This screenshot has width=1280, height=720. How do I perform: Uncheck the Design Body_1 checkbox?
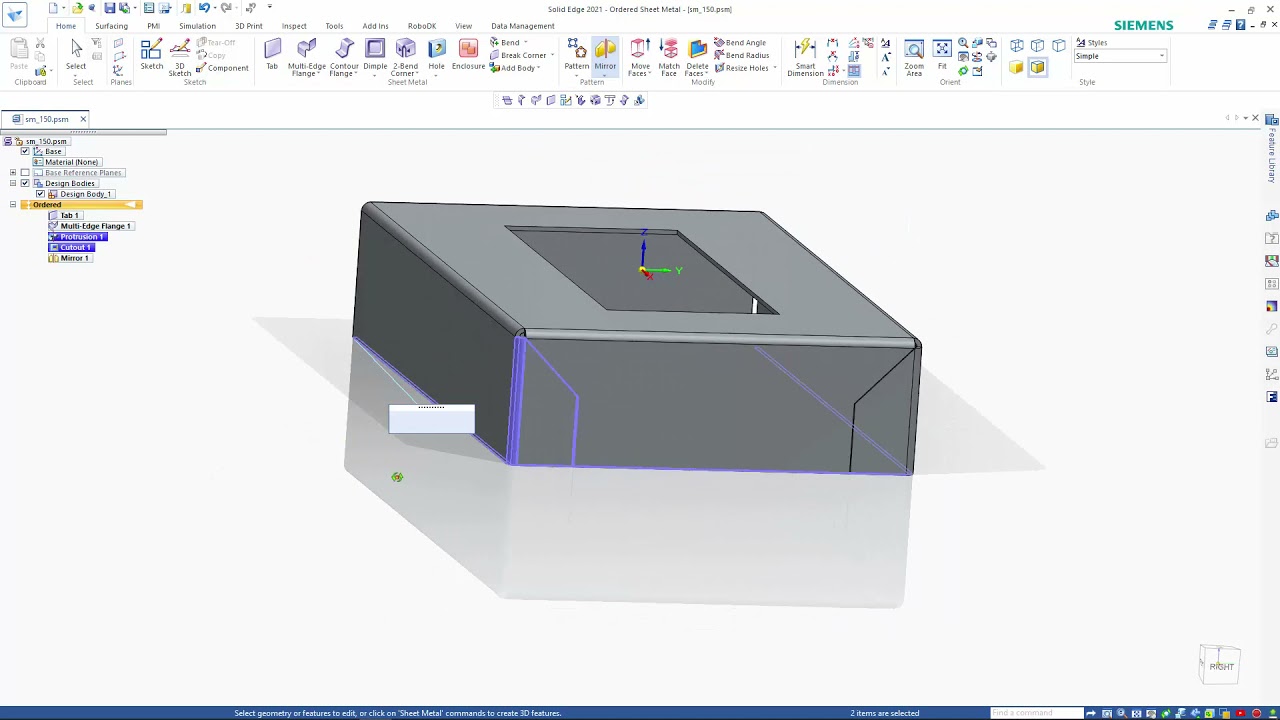[40, 194]
